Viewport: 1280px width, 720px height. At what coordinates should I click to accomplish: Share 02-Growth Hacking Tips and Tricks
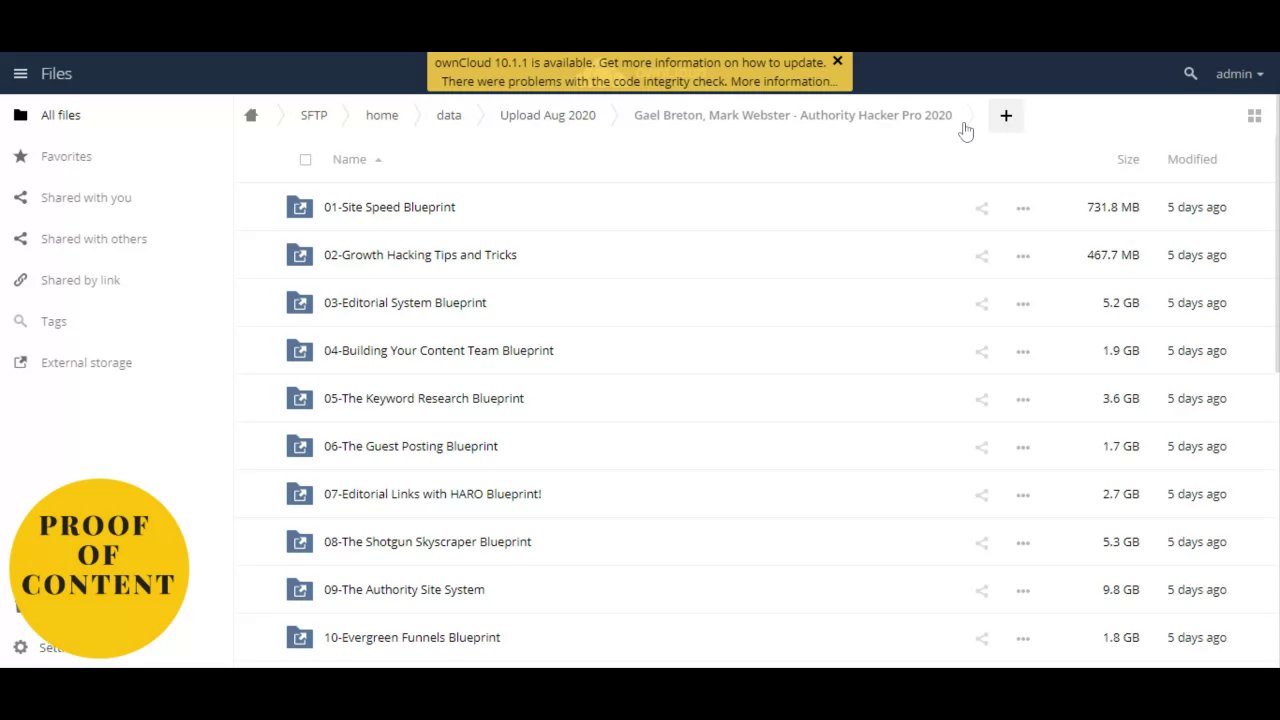(x=982, y=256)
